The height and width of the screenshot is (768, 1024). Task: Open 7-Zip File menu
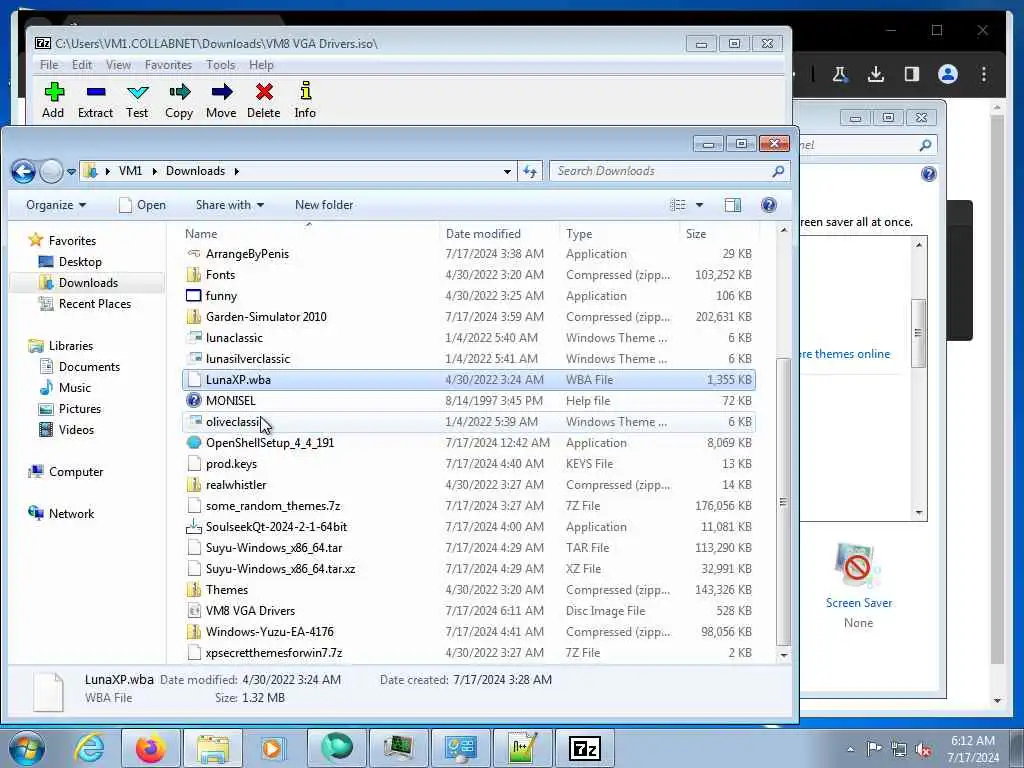point(49,65)
